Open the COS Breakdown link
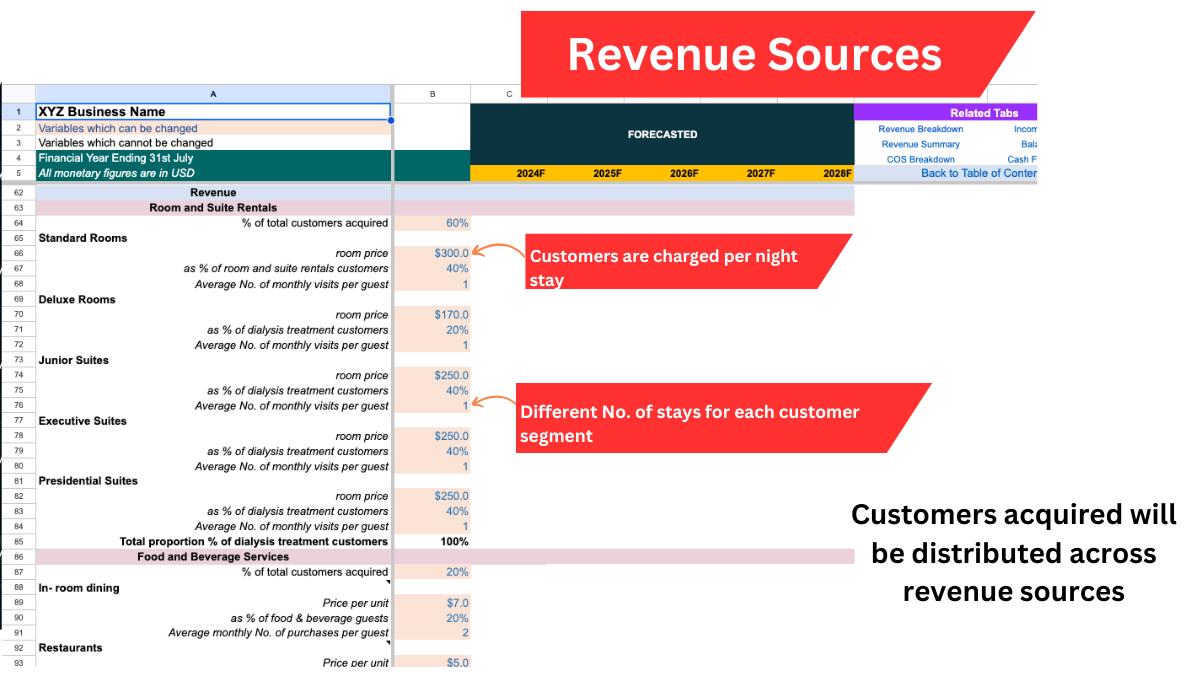The image size is (1200, 675). click(x=921, y=159)
